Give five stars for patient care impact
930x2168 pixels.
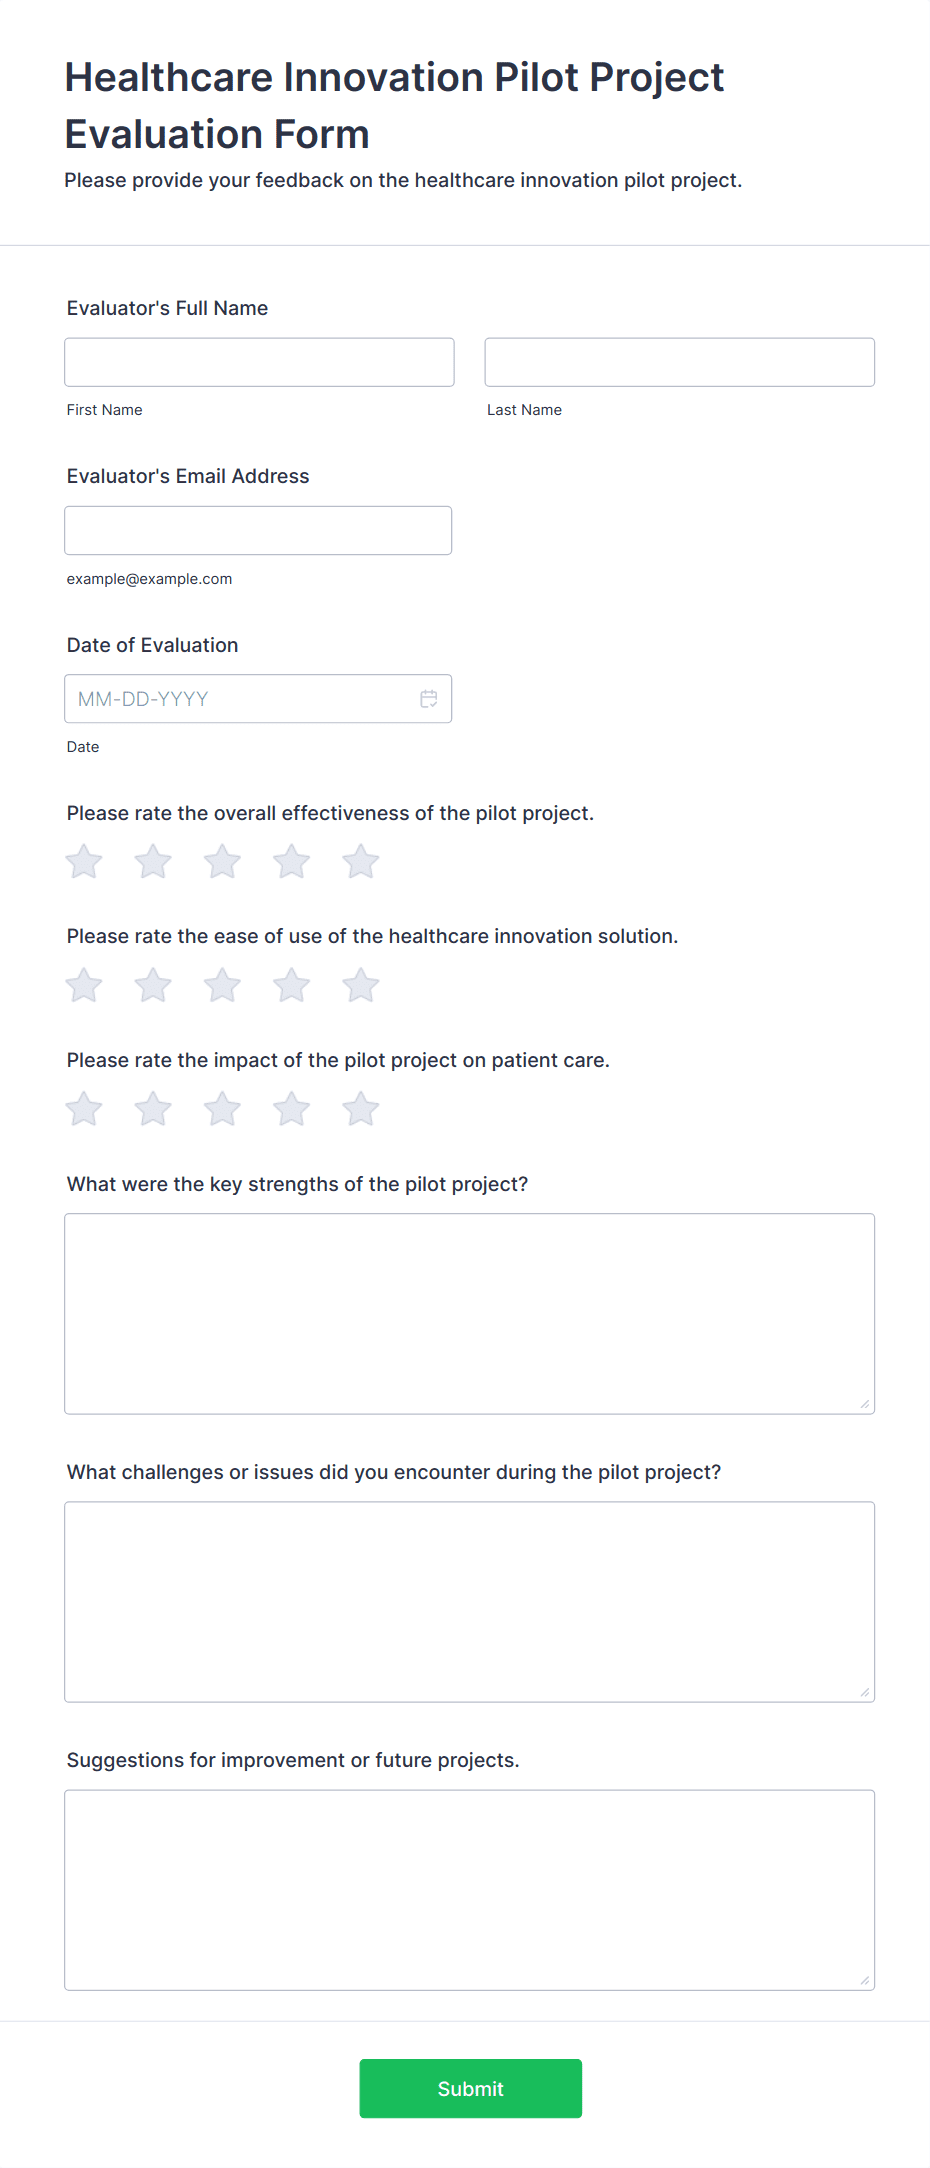pos(360,1108)
